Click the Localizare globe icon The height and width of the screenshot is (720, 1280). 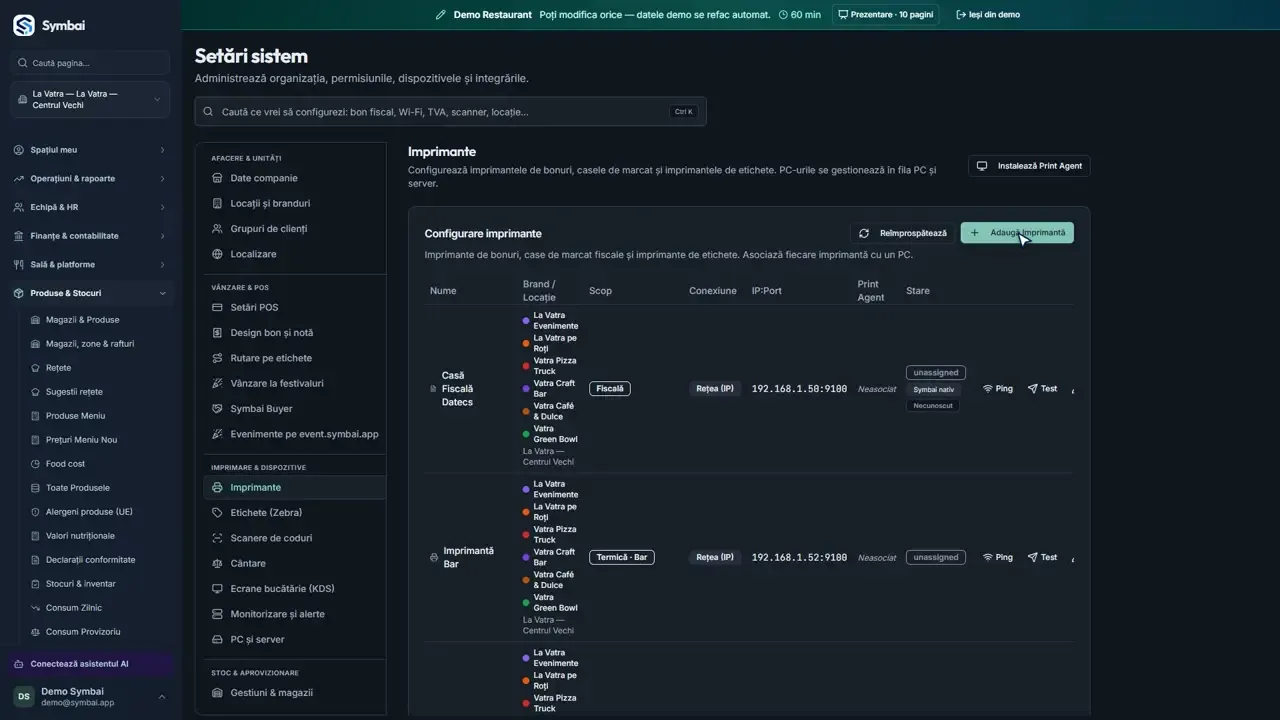217,254
